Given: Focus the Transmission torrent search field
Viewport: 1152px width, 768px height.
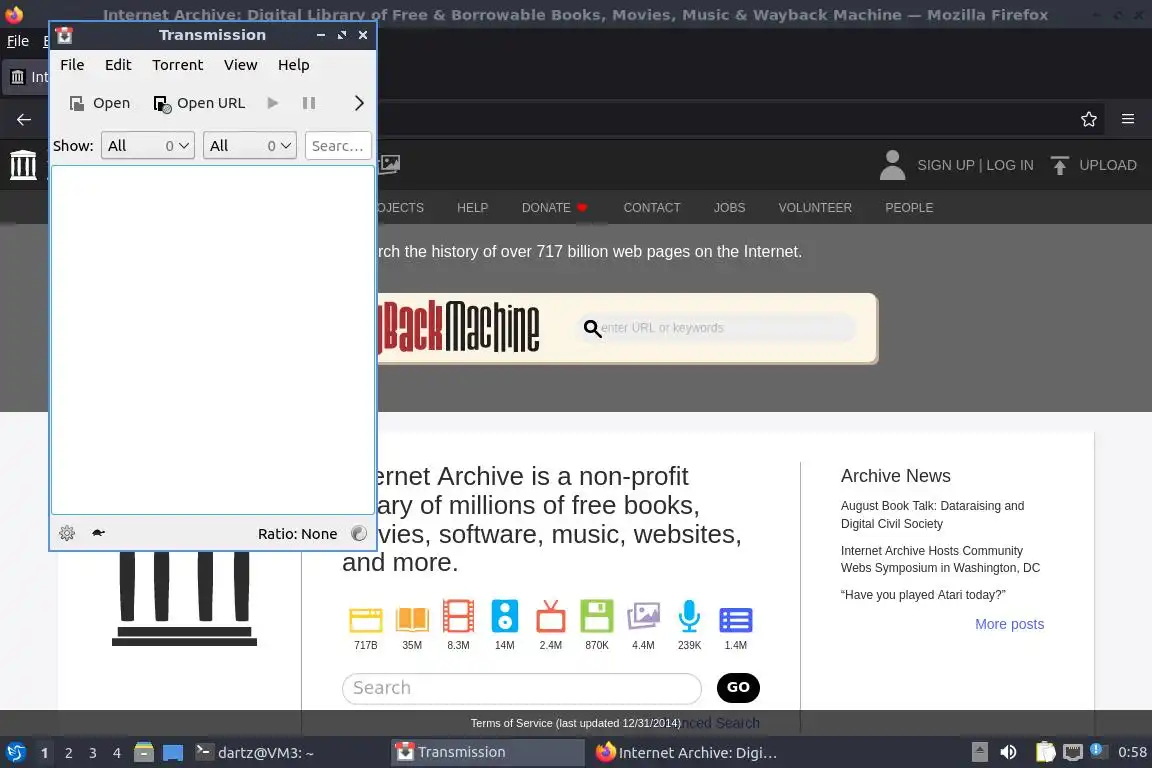Looking at the screenshot, I should [338, 146].
